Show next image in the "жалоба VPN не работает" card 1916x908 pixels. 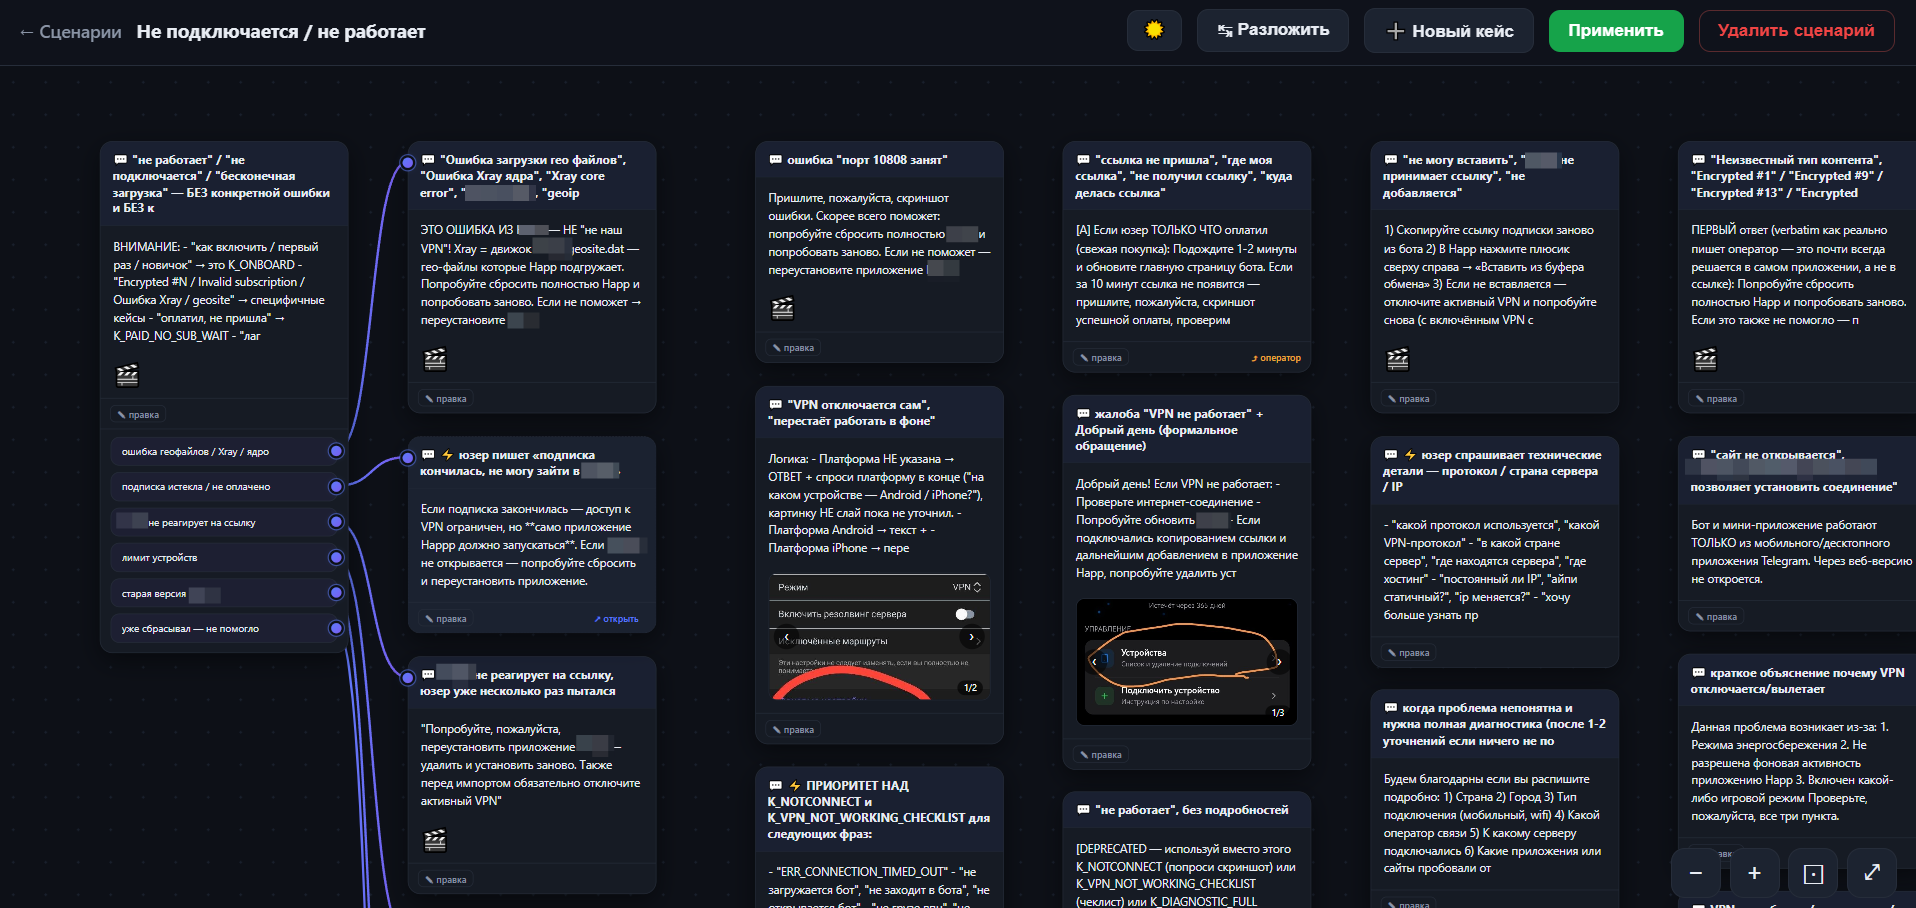[1278, 661]
